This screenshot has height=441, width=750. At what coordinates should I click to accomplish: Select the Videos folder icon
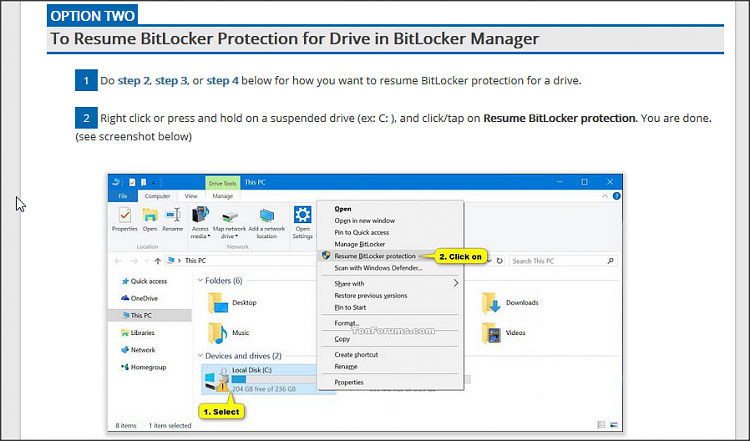coord(491,333)
